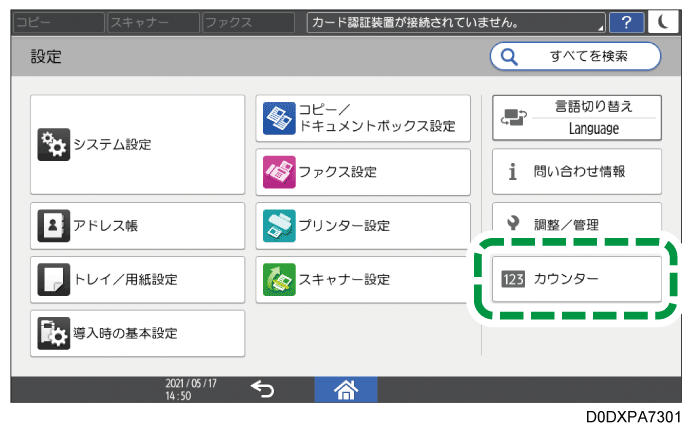Screen dimensions: 691x427
Task: Open the すべてを検索 search field
Action: 575,56
